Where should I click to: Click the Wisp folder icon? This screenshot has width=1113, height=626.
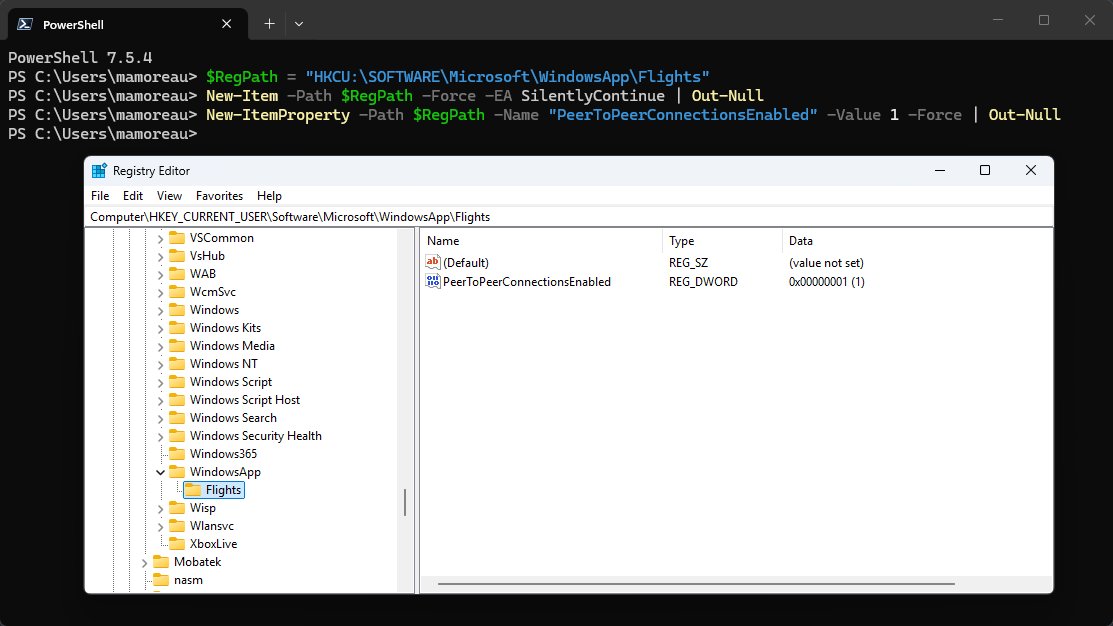[x=177, y=508]
